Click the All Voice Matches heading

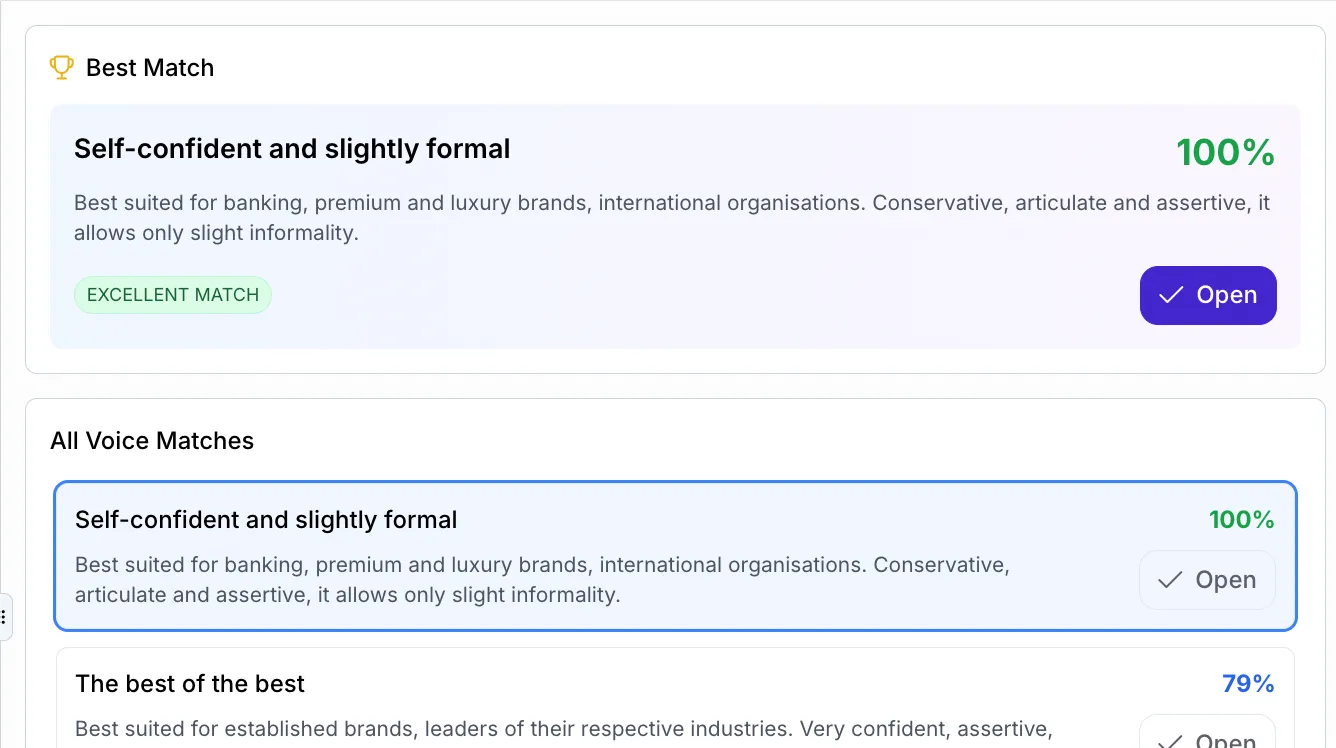pyautogui.click(x=152, y=440)
